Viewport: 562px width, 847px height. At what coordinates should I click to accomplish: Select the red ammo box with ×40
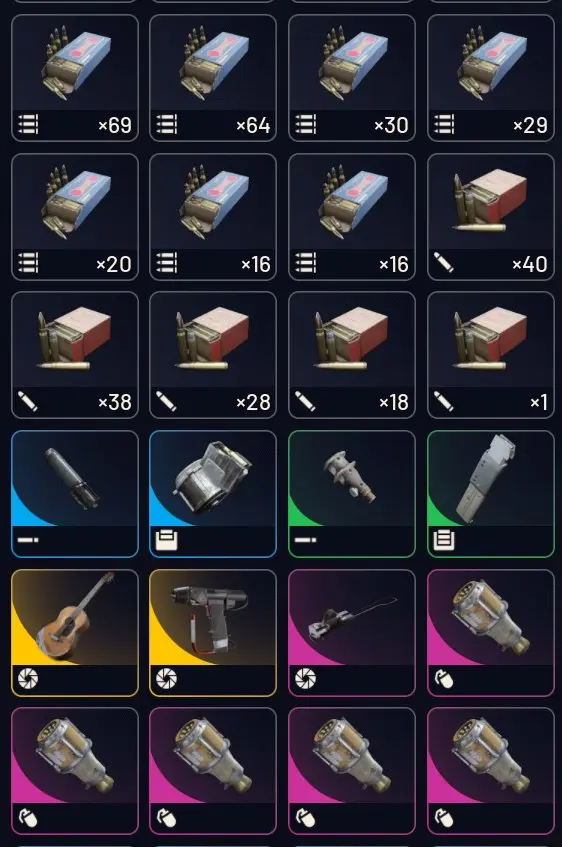[x=491, y=217]
